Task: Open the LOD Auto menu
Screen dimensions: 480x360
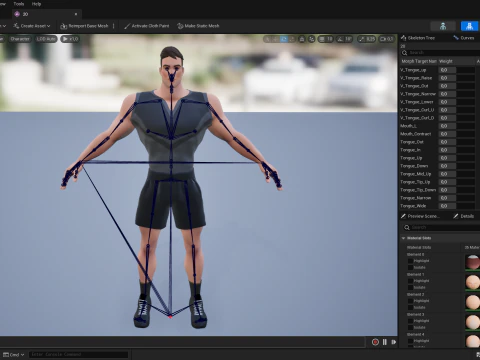Action: 46,39
